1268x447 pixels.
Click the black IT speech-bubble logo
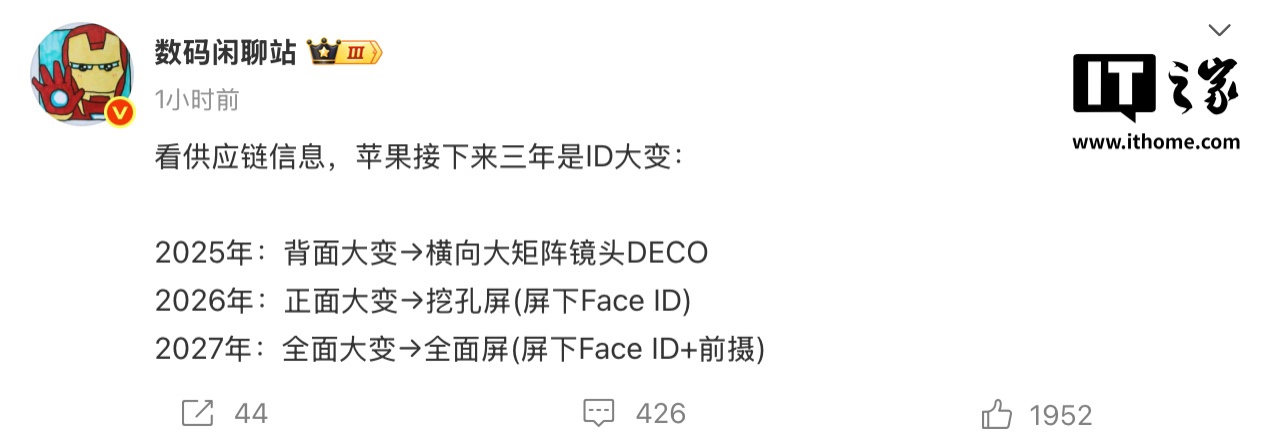pos(1114,86)
